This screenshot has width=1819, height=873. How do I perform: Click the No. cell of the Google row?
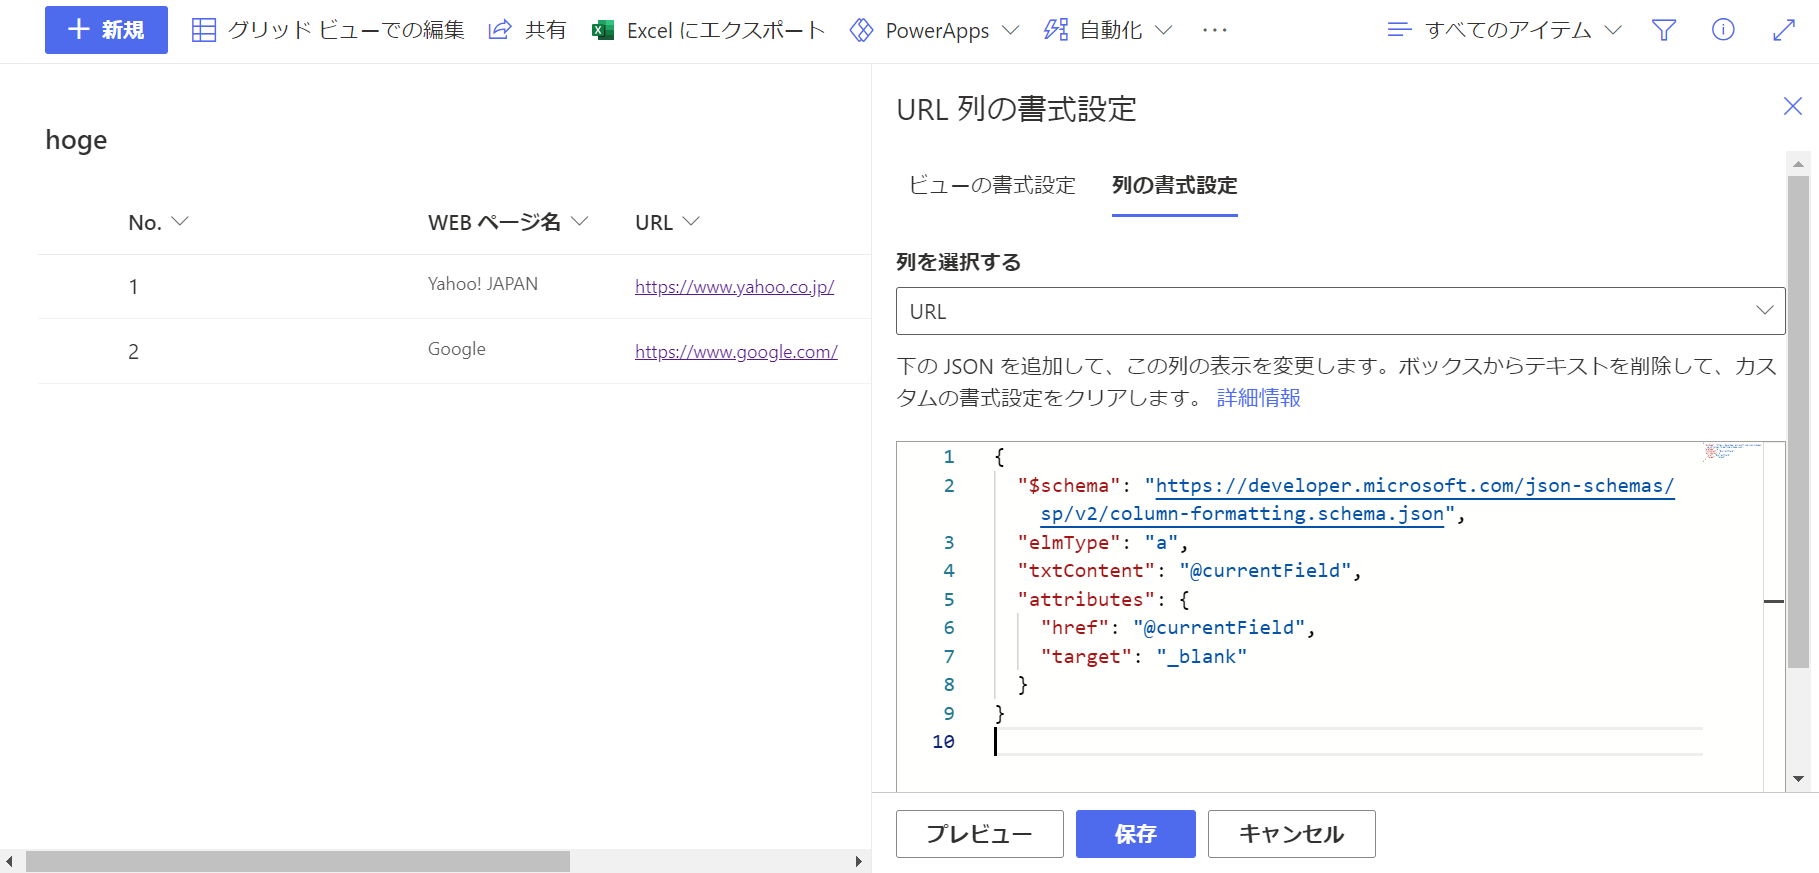[133, 352]
